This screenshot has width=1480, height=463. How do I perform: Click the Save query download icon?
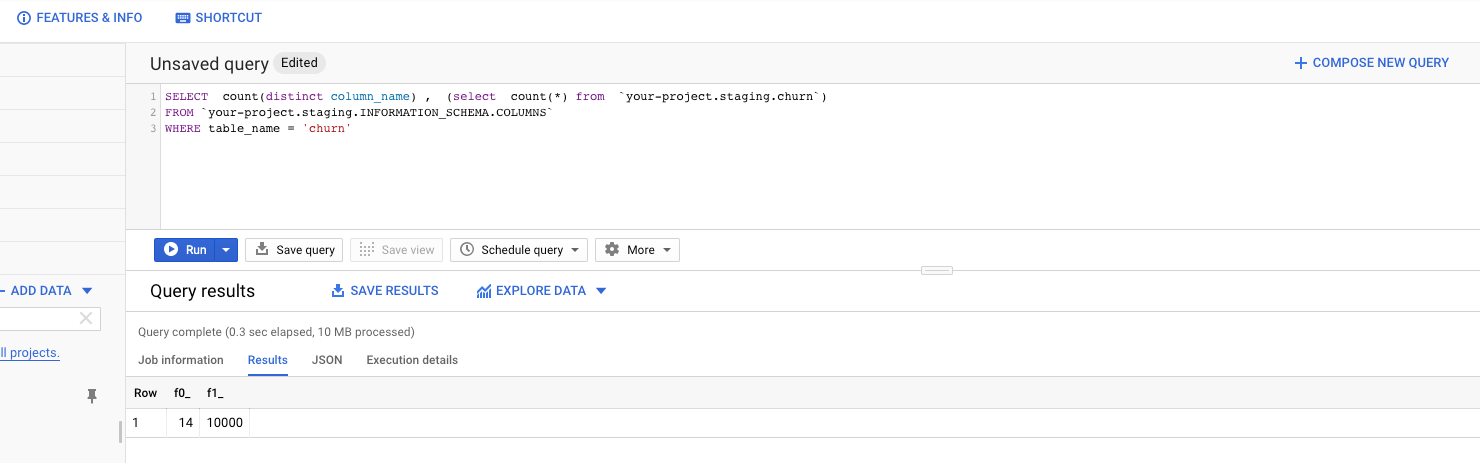click(x=262, y=250)
